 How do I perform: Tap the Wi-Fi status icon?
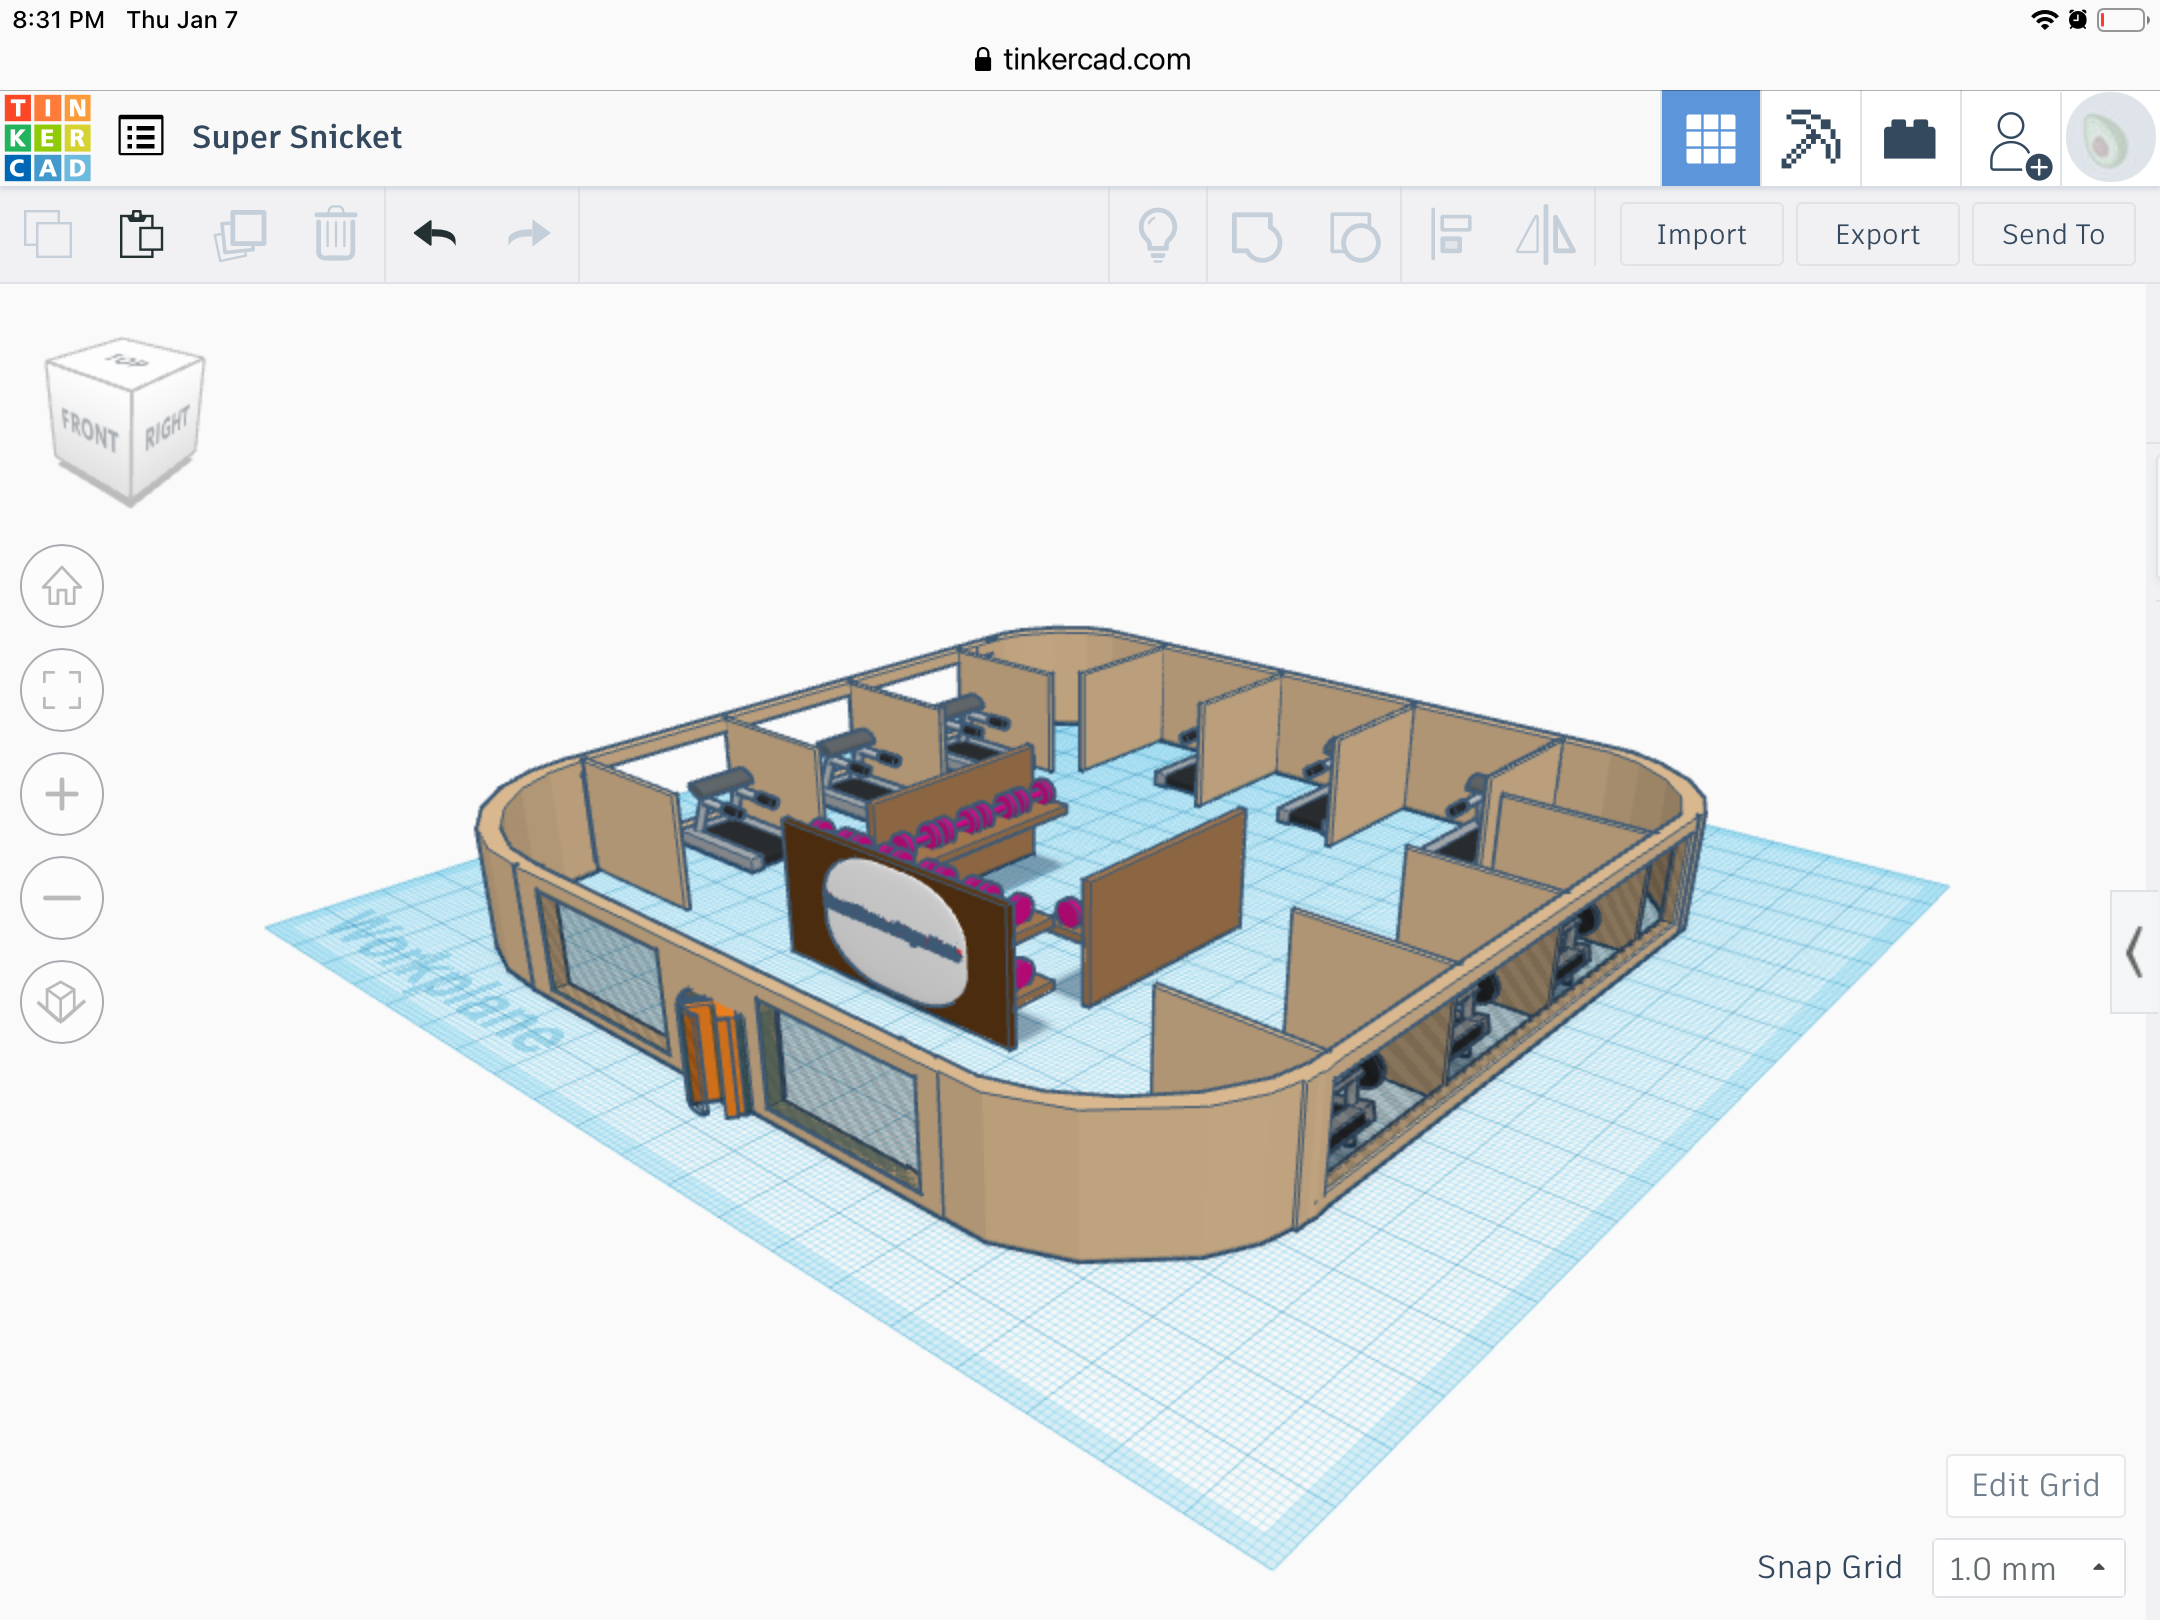coord(2044,19)
